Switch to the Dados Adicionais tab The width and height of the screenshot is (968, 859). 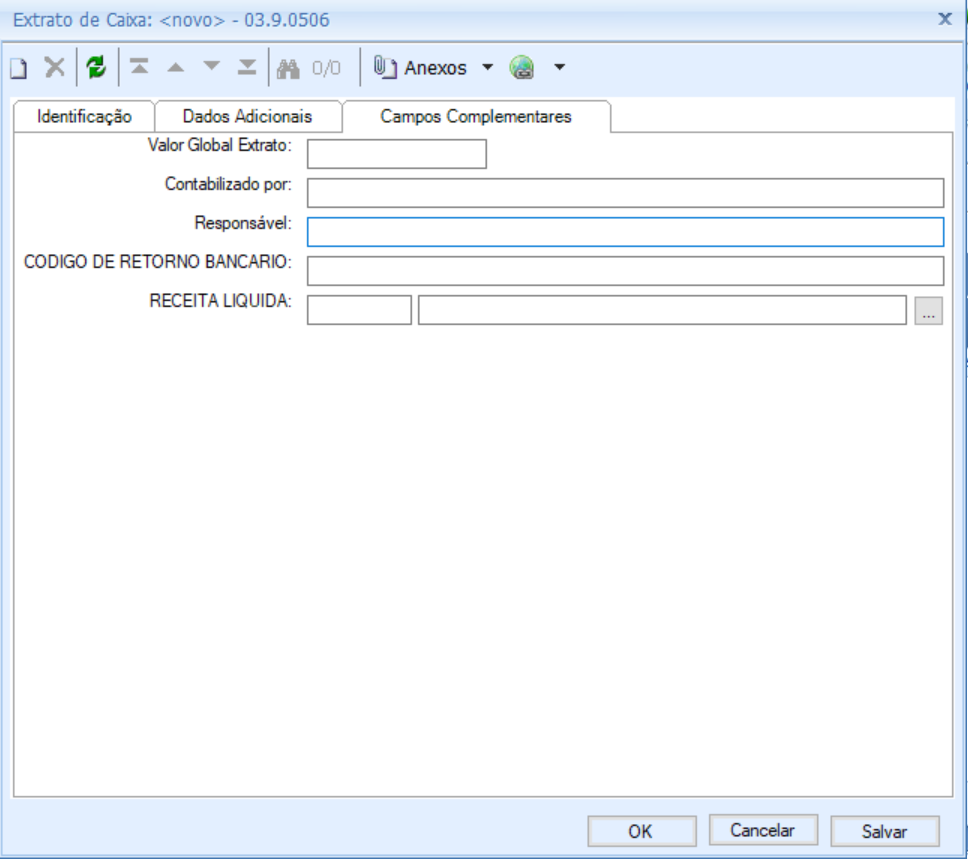(x=248, y=117)
